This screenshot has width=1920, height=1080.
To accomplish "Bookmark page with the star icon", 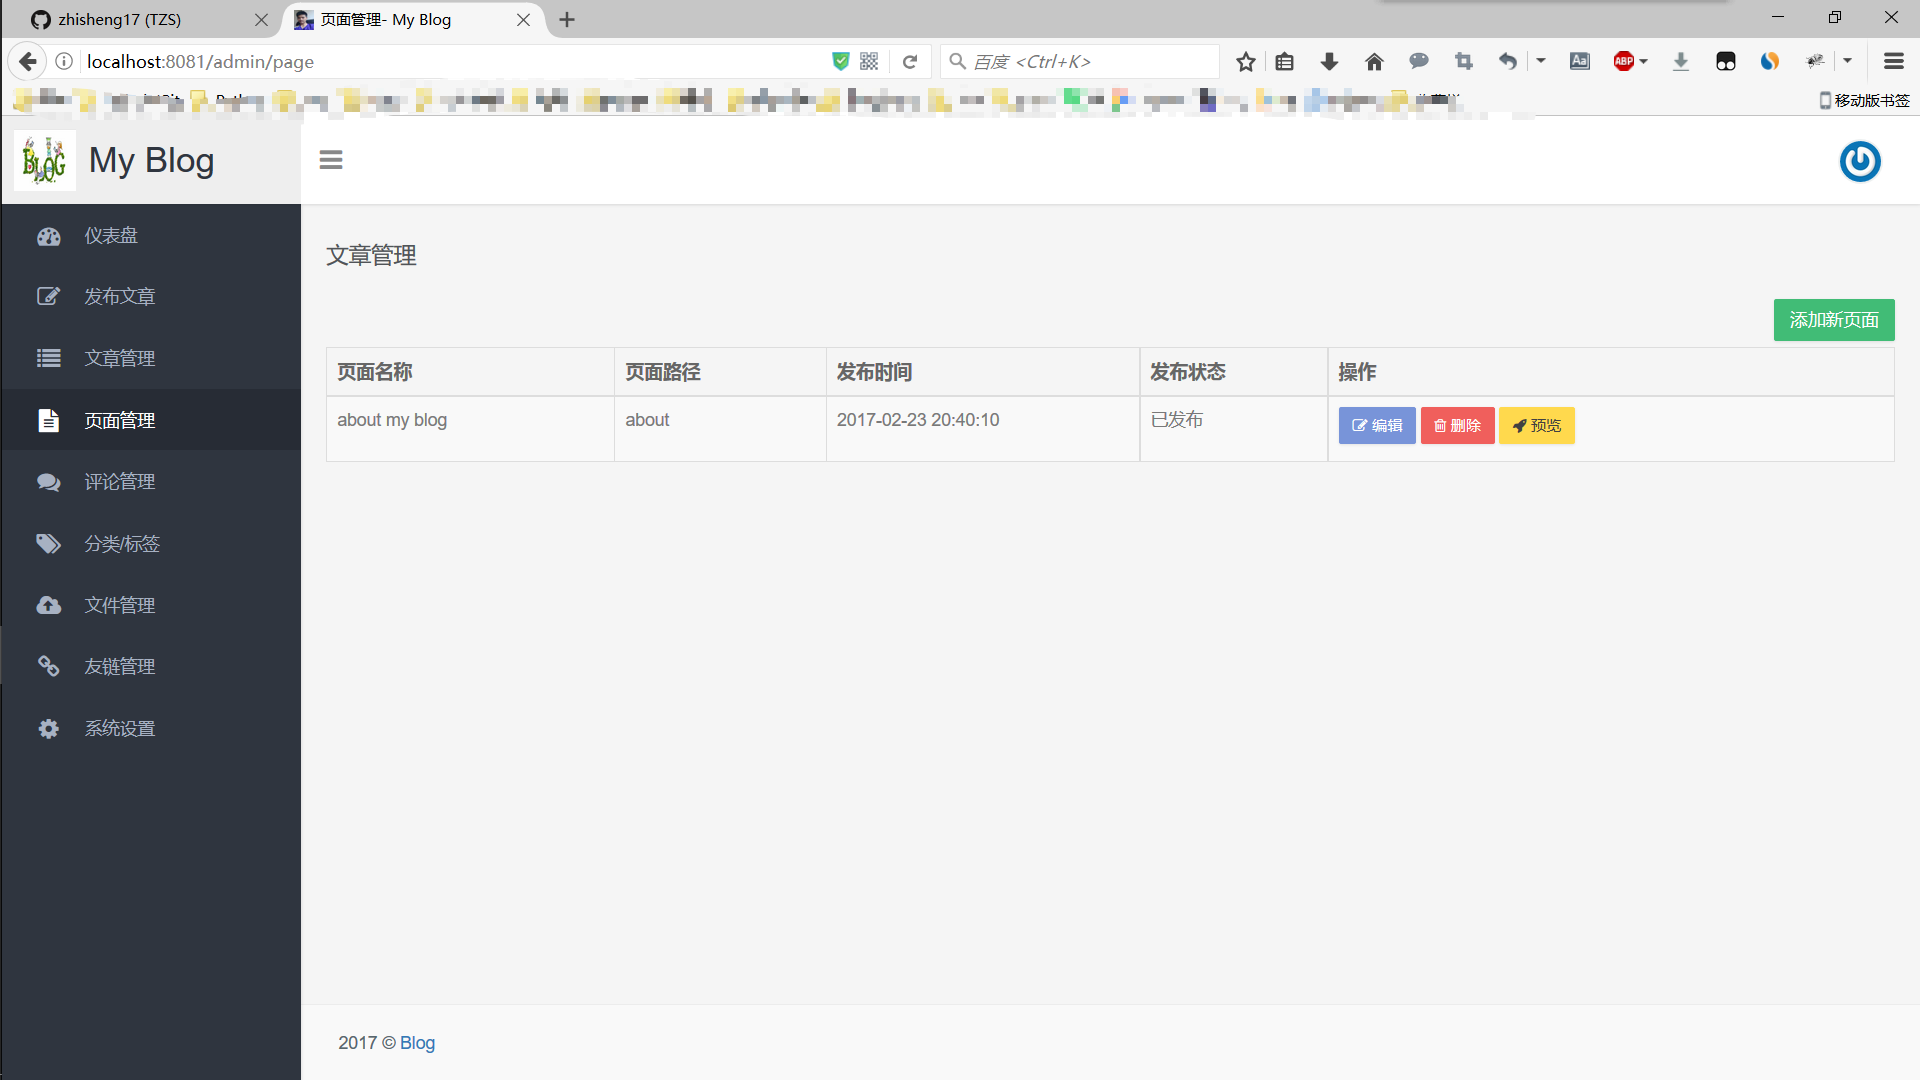I will coord(1245,62).
